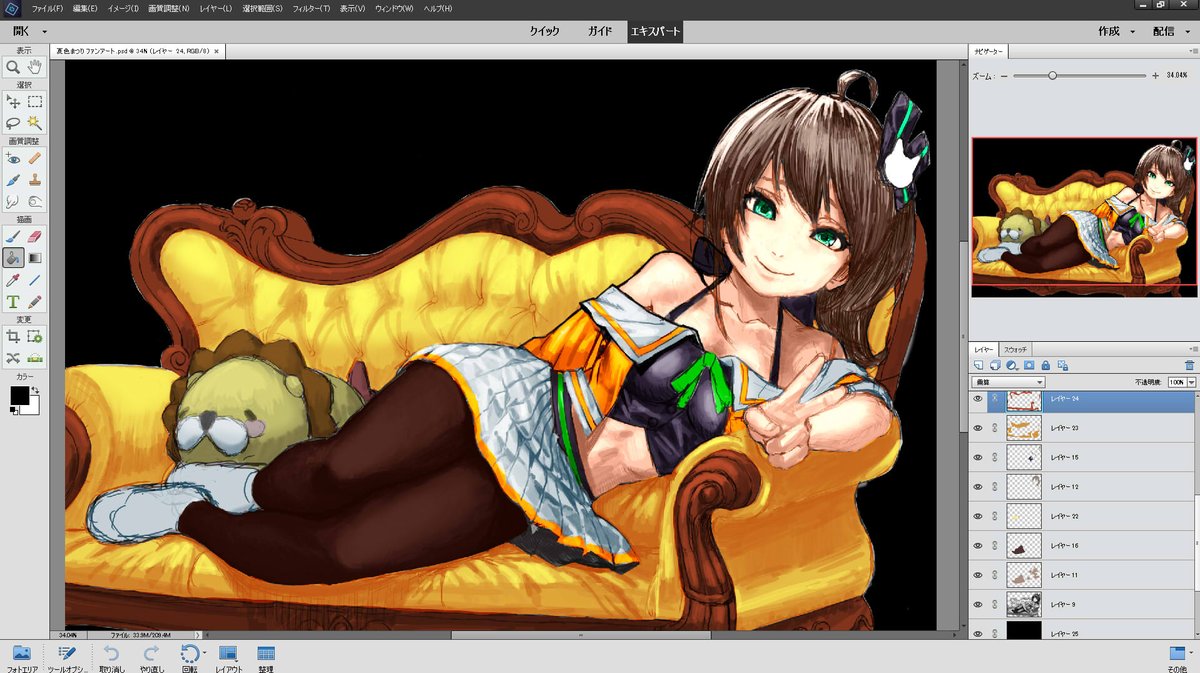Open the フィルター(T) menu

point(312,8)
